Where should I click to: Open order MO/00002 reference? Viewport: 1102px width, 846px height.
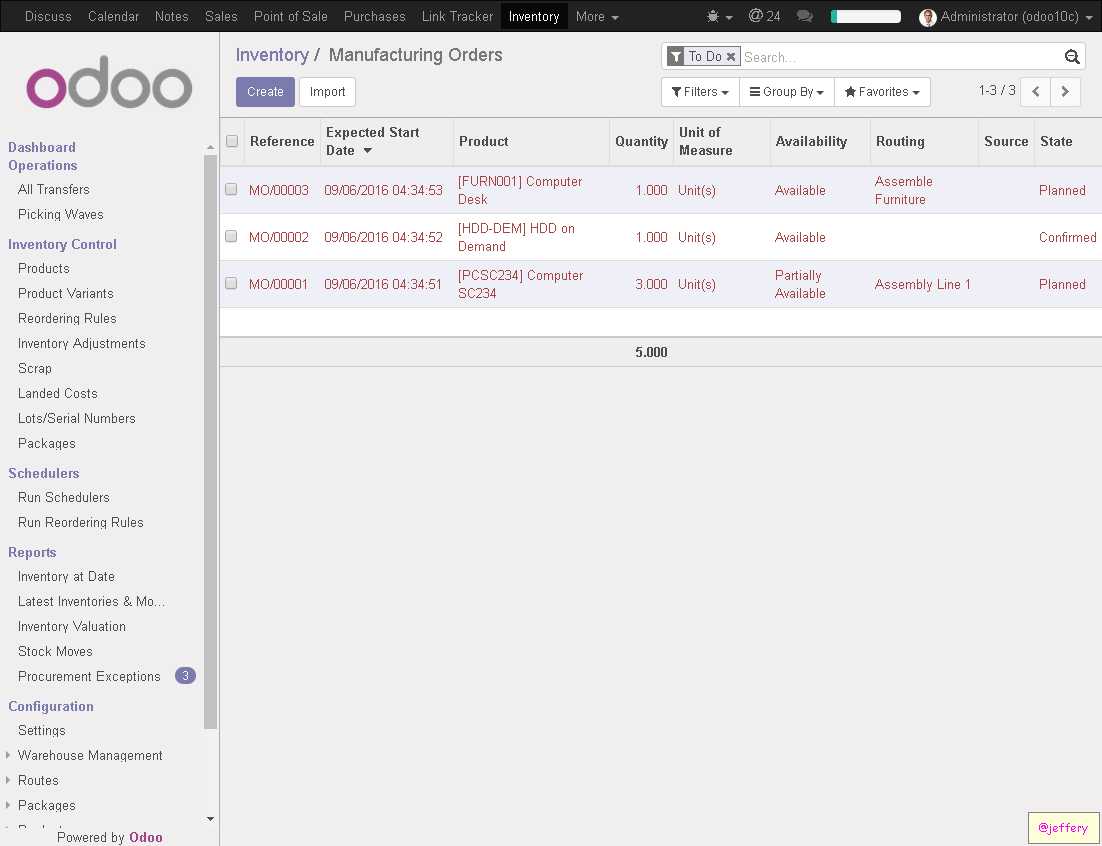click(278, 237)
